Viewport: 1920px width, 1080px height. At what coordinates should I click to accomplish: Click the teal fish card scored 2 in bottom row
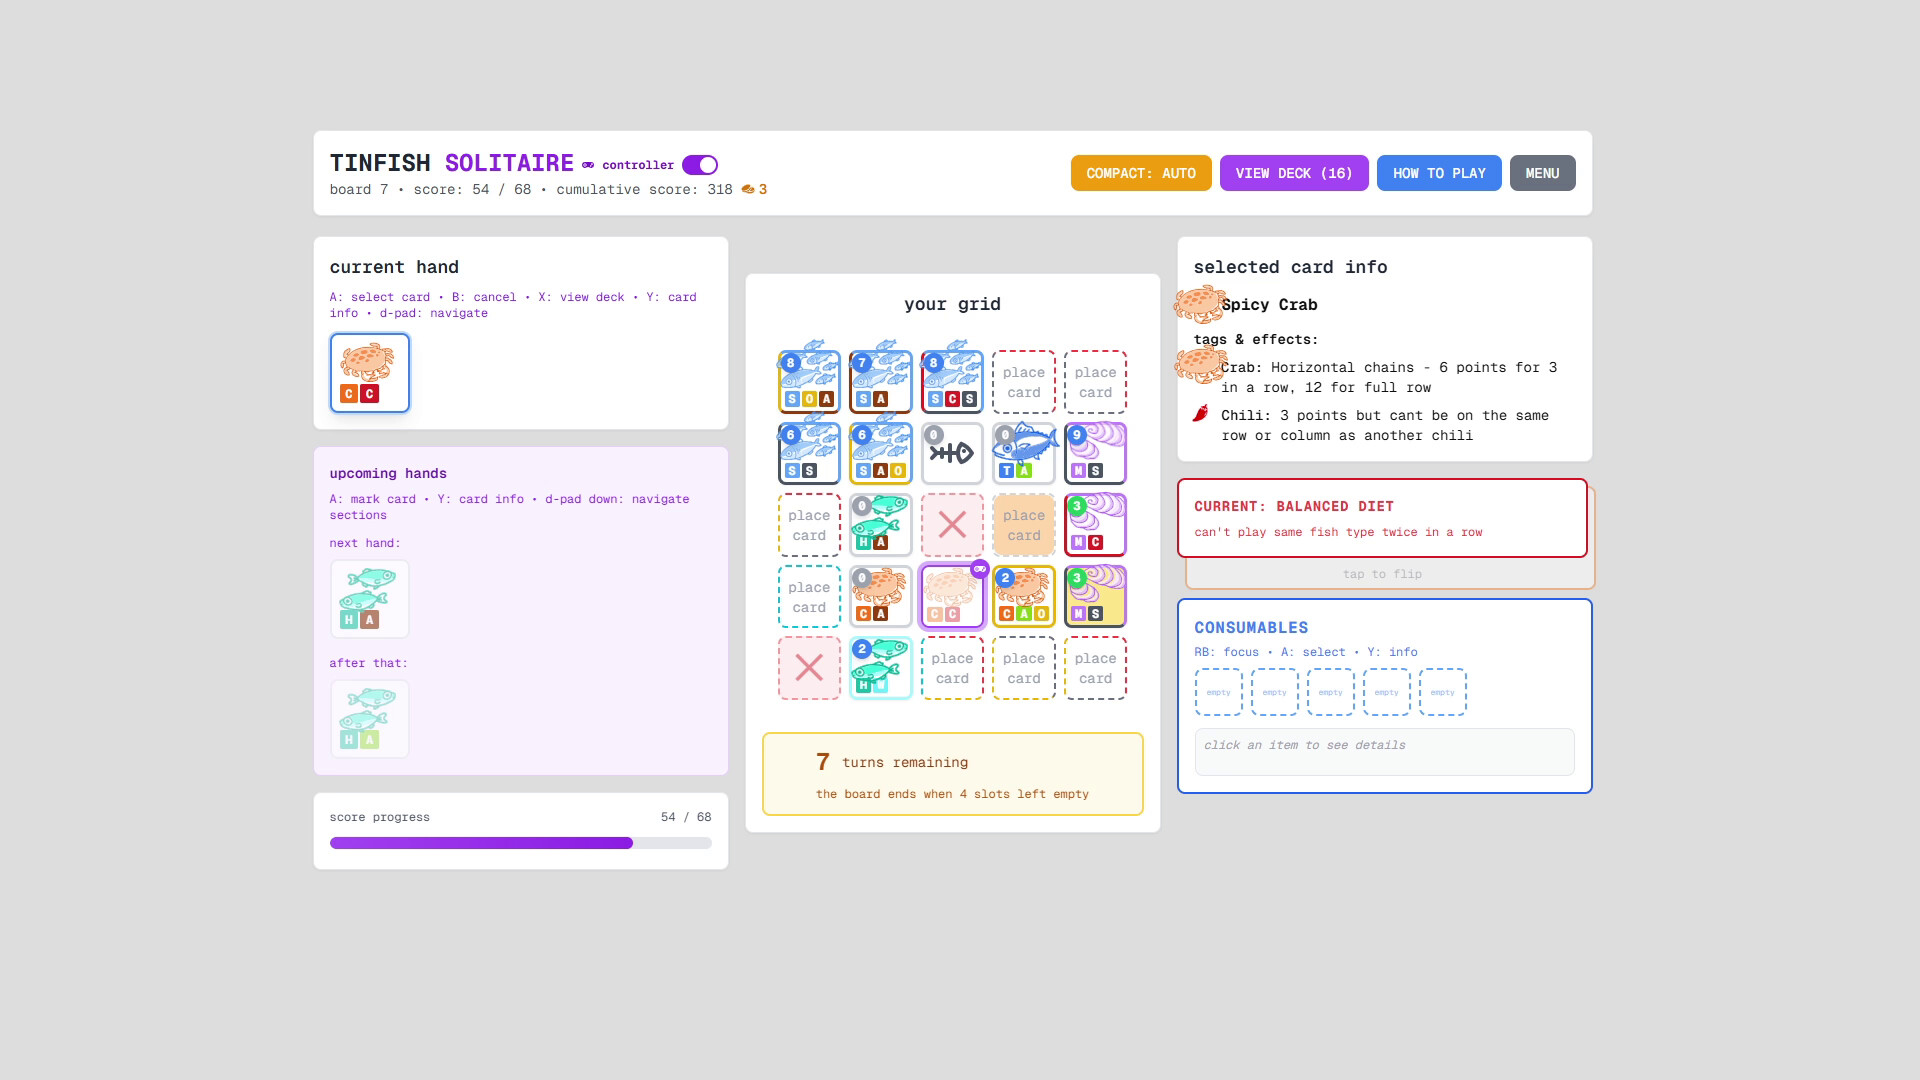(x=880, y=667)
